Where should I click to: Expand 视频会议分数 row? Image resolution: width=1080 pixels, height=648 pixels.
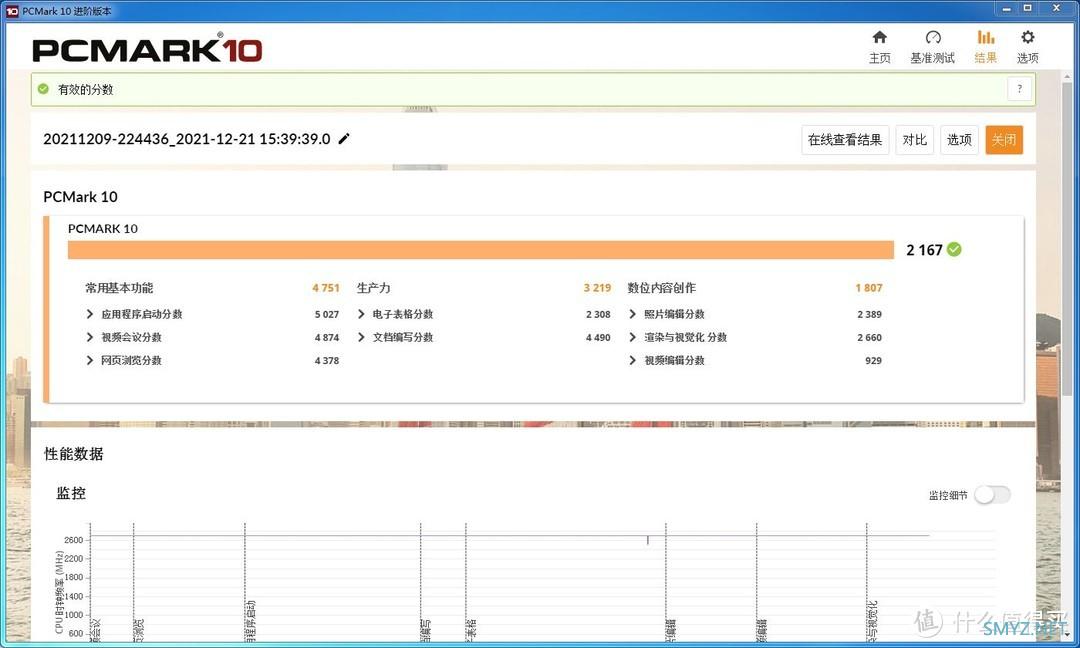click(90, 337)
